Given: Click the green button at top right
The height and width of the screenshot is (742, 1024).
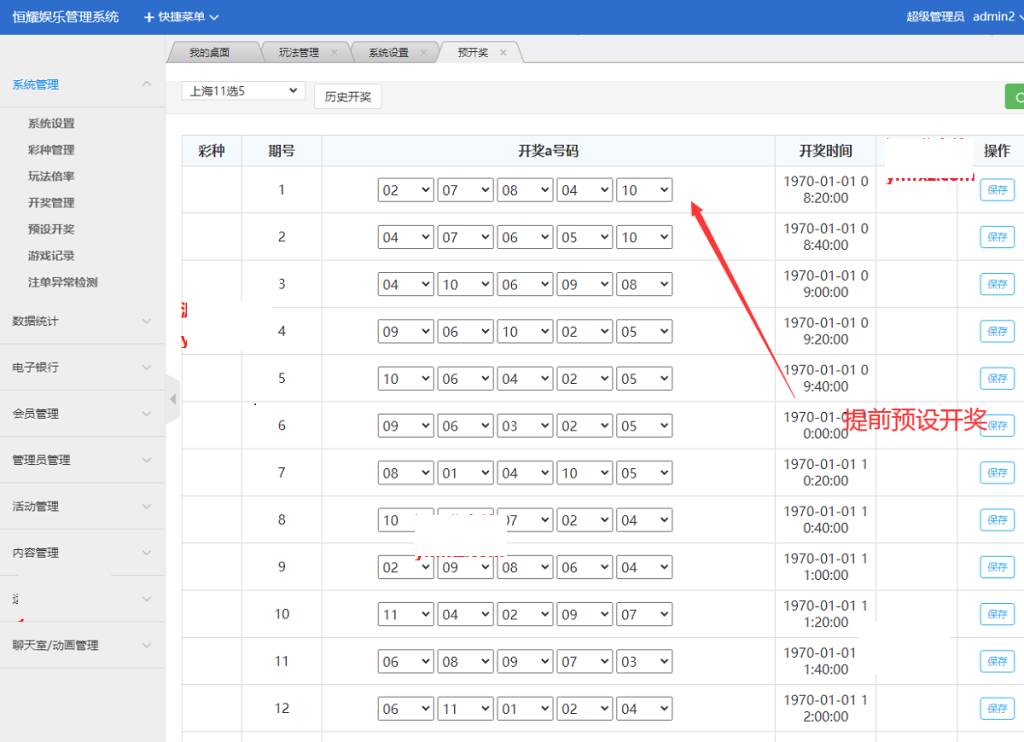Looking at the screenshot, I should [1014, 97].
